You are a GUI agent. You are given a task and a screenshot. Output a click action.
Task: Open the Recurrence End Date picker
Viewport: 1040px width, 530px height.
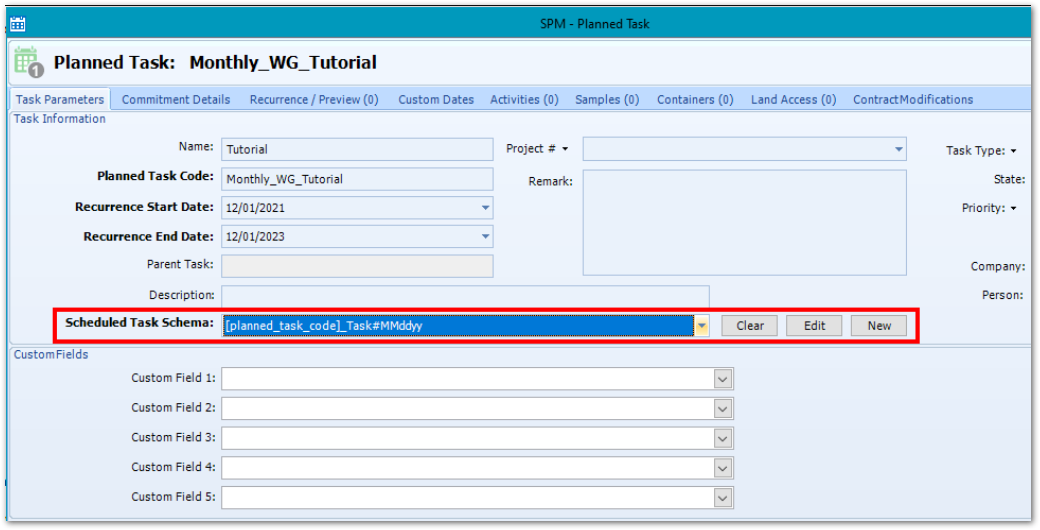[x=486, y=237]
